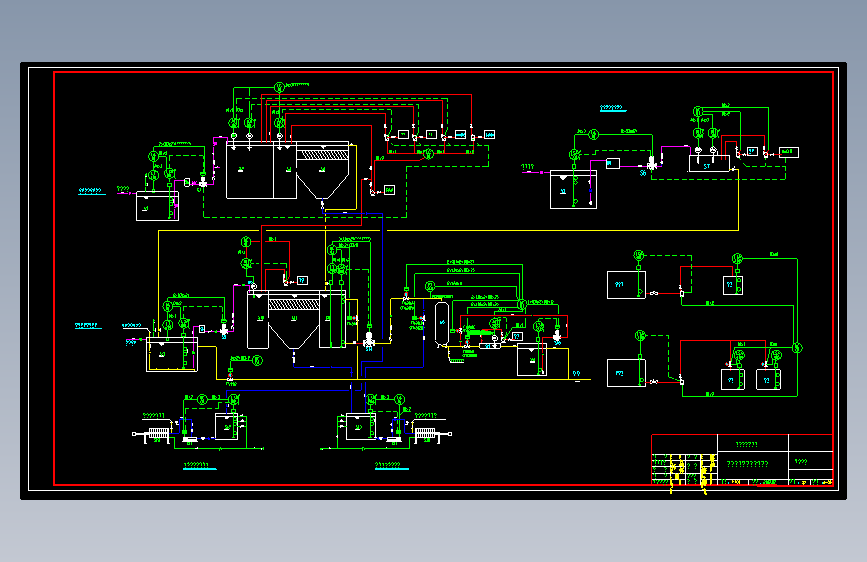Image resolution: width=867 pixels, height=562 pixels.
Task: Click the long question-mark title in the title block
Action: pyautogui.click(x=747, y=464)
